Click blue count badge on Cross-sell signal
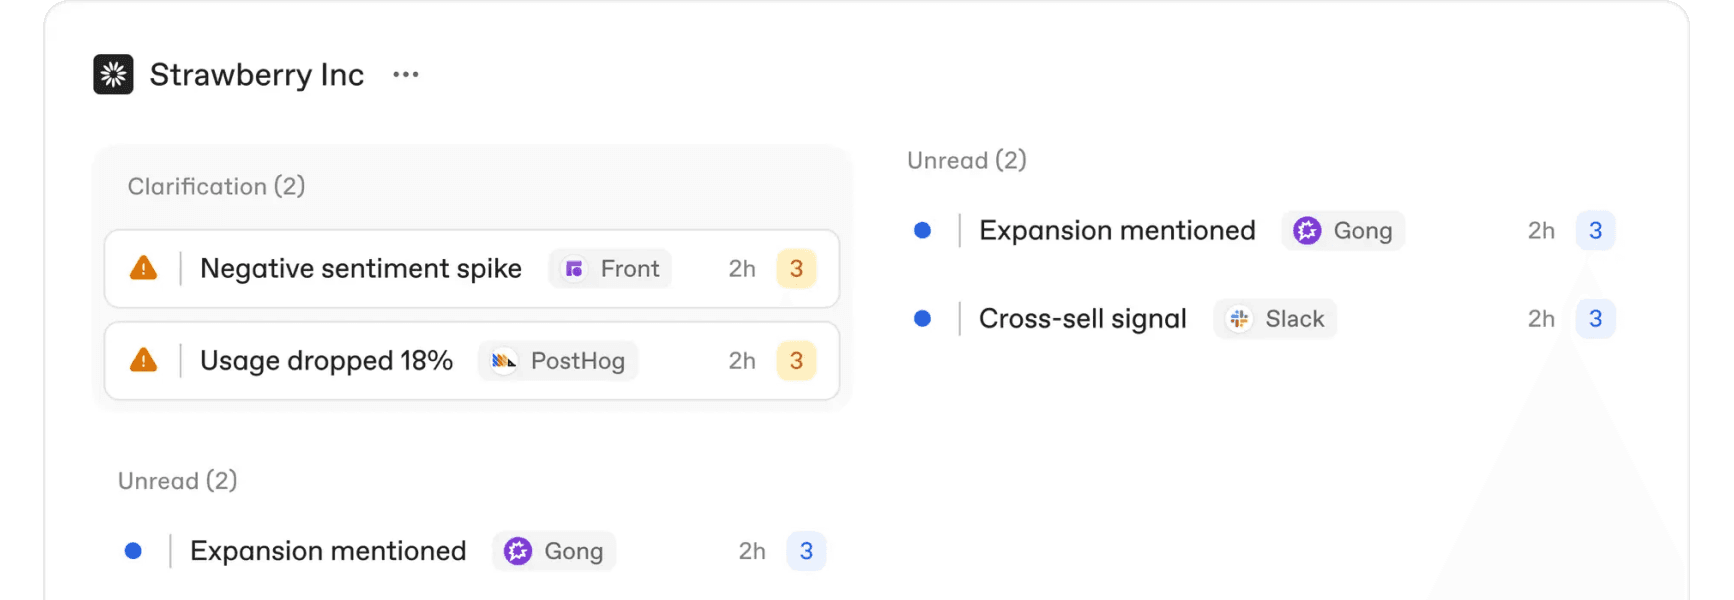The height and width of the screenshot is (600, 1734). (1595, 318)
